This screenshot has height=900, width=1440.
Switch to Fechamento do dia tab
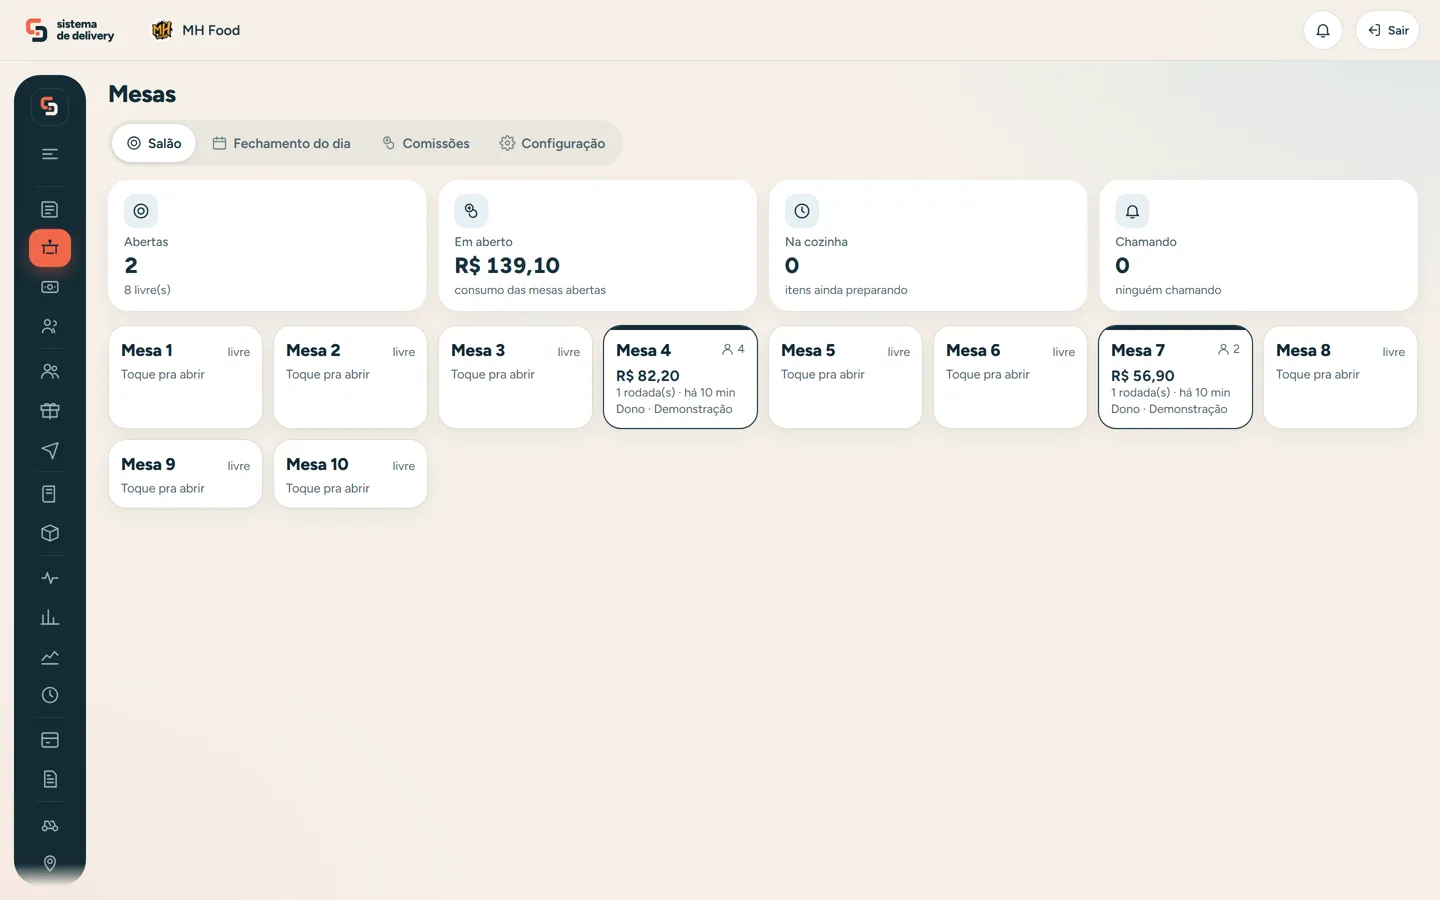pos(281,143)
